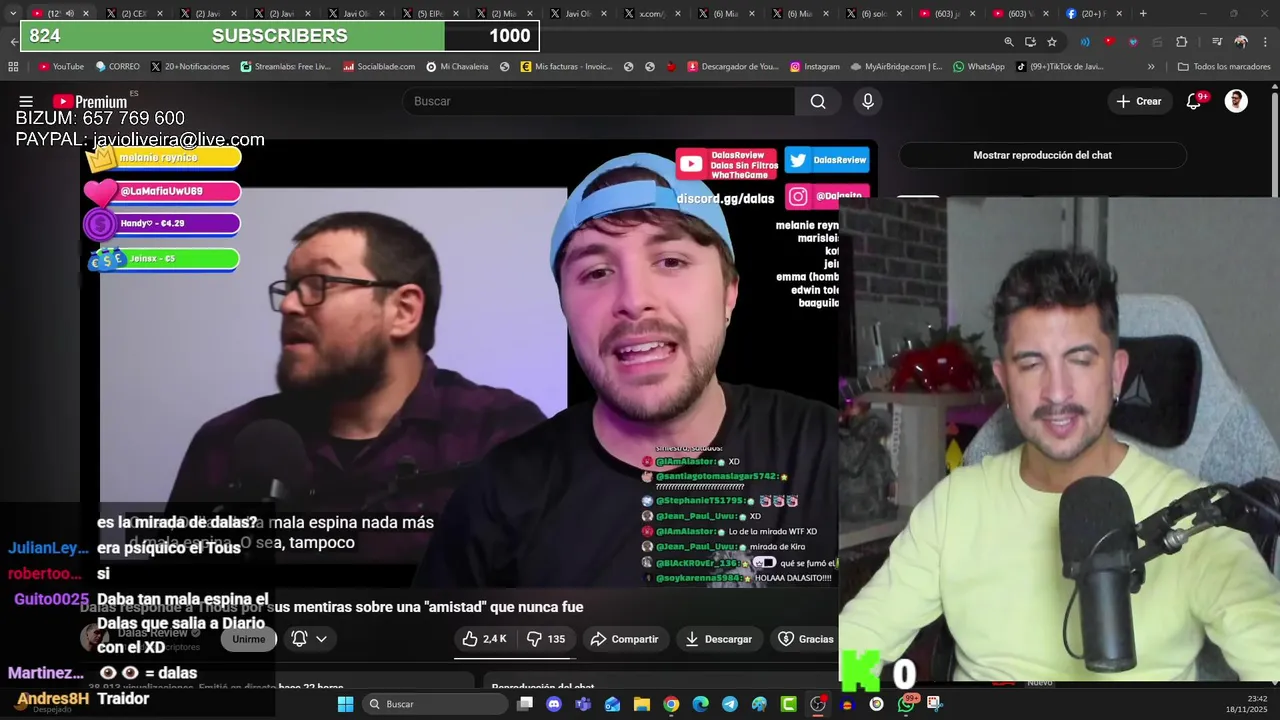Open the Mis facturas Invoice bookmark
Screen dimensions: 1280x720
point(566,67)
